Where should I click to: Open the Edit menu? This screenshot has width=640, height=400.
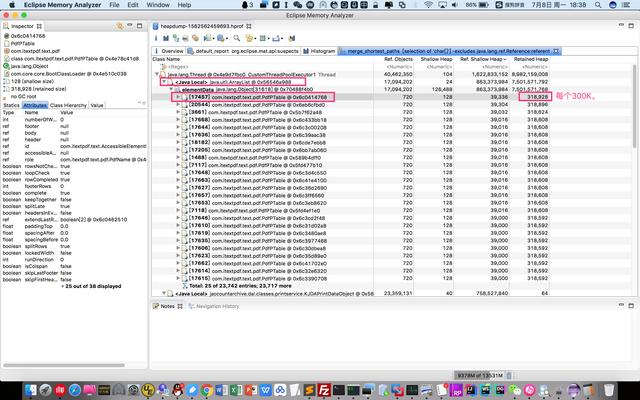coord(133,5)
